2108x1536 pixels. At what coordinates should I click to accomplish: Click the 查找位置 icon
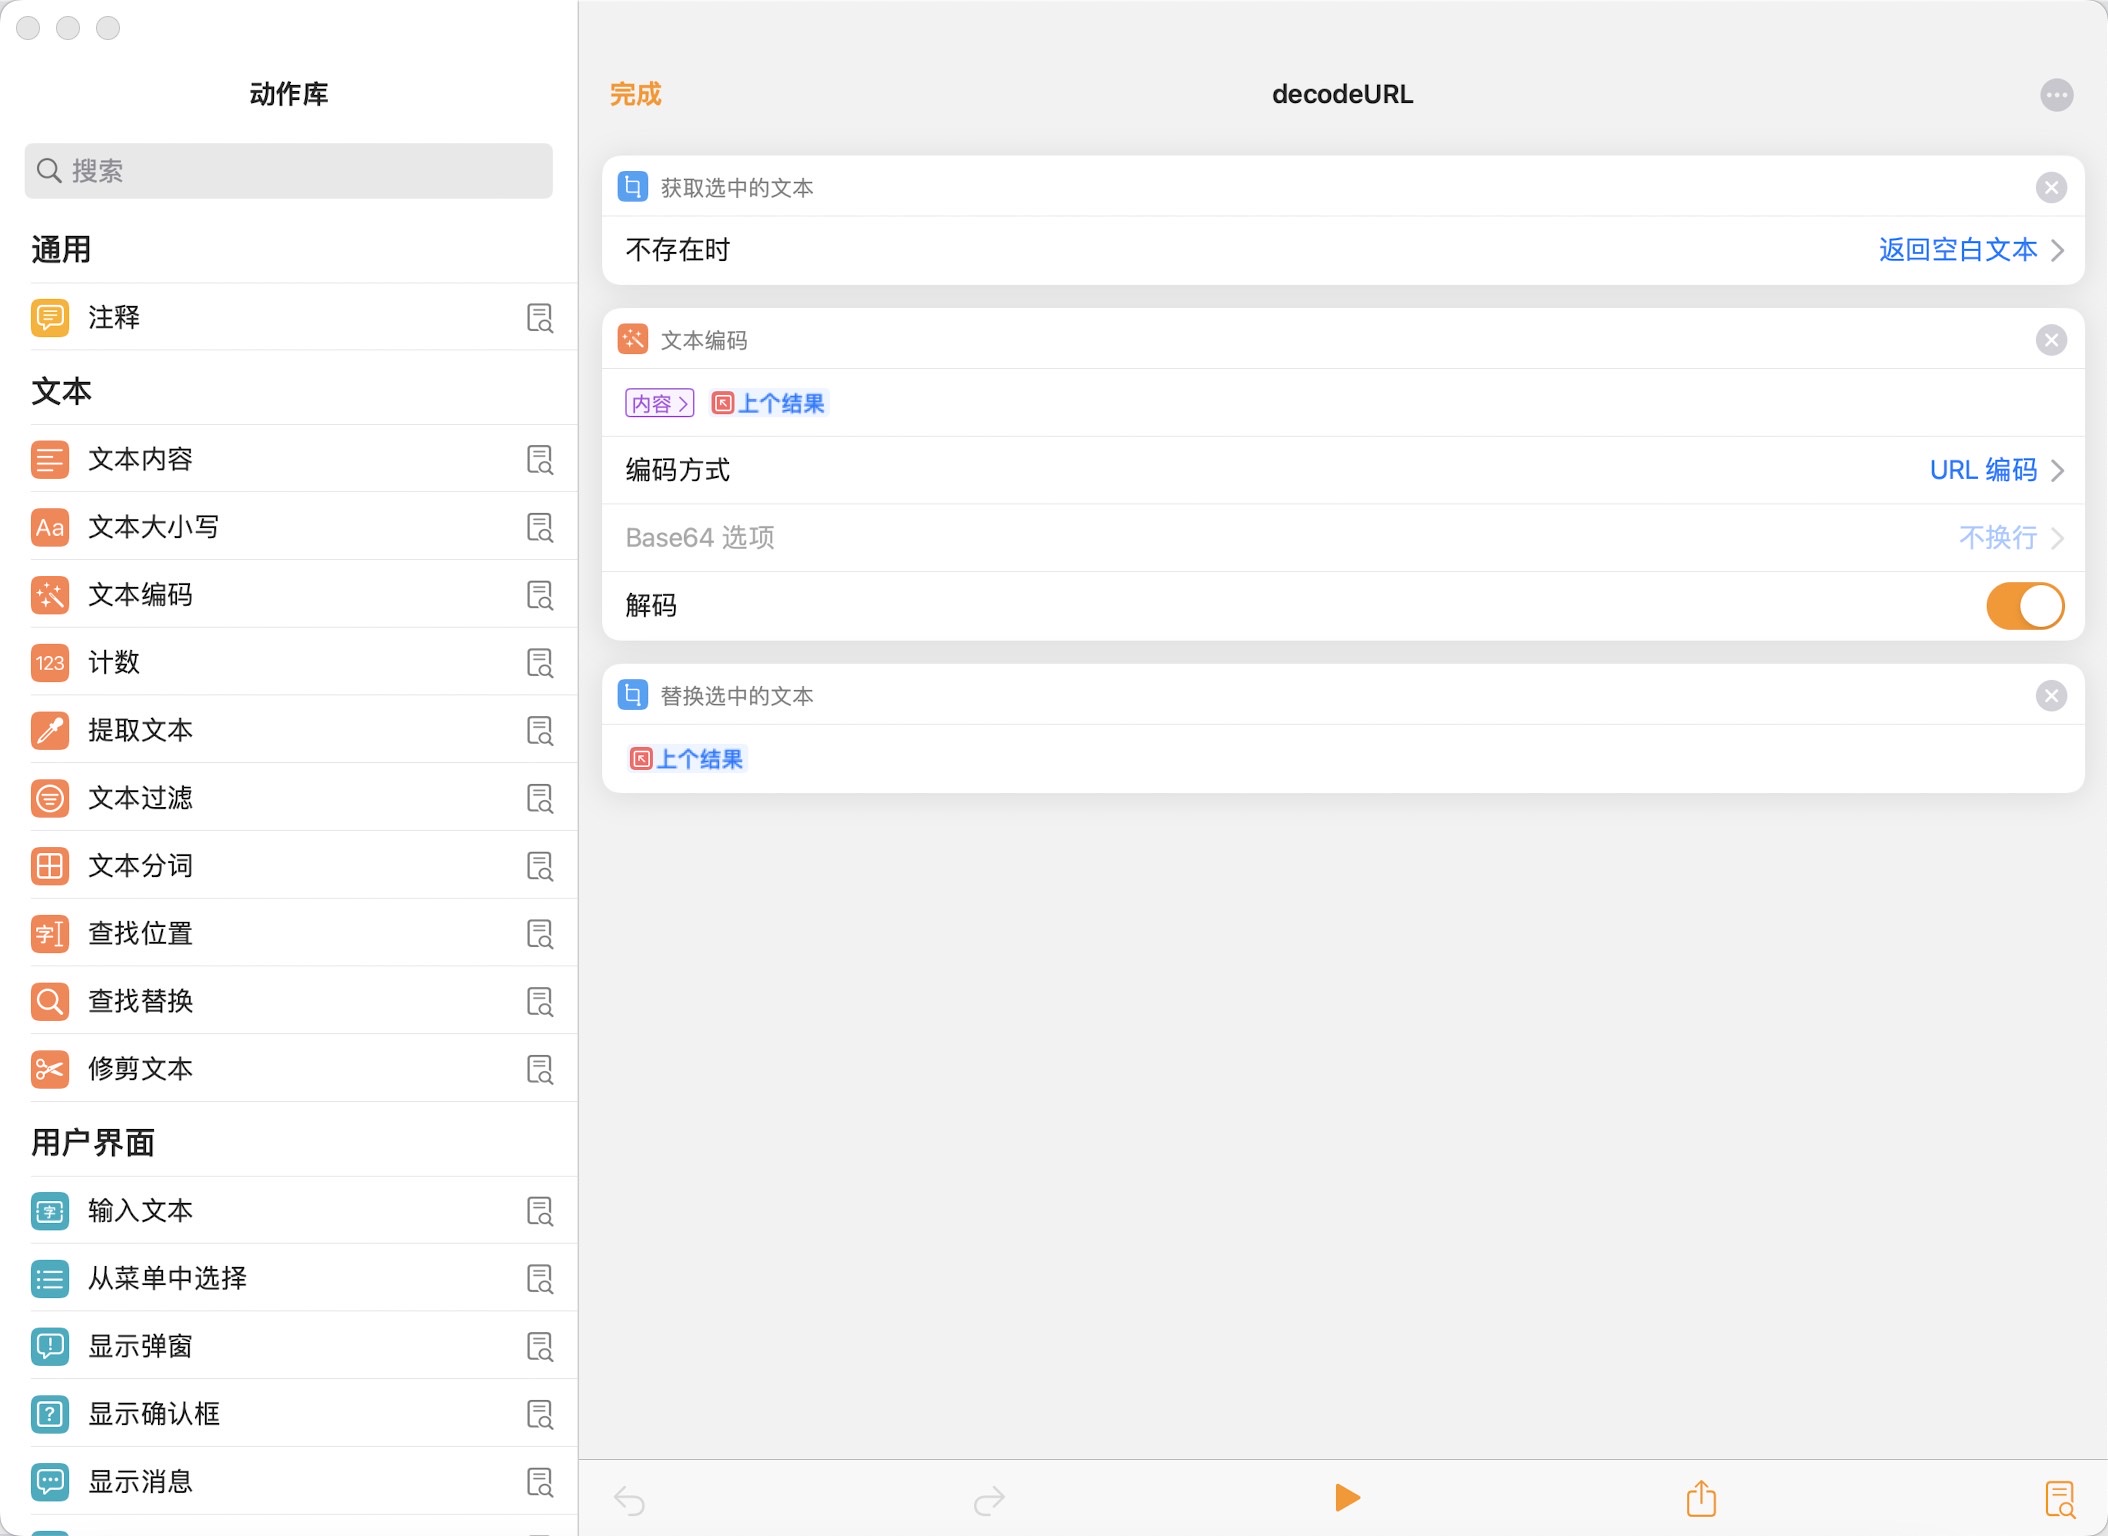click(x=50, y=934)
